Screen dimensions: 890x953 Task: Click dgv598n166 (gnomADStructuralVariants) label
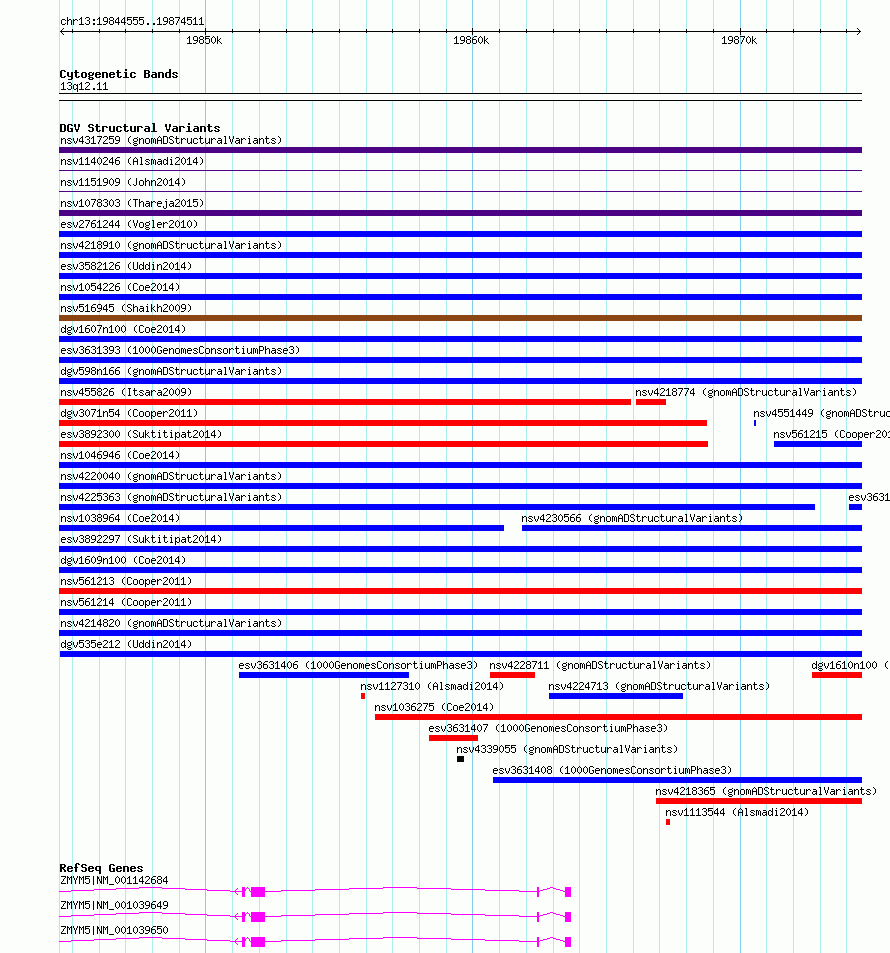click(x=171, y=371)
